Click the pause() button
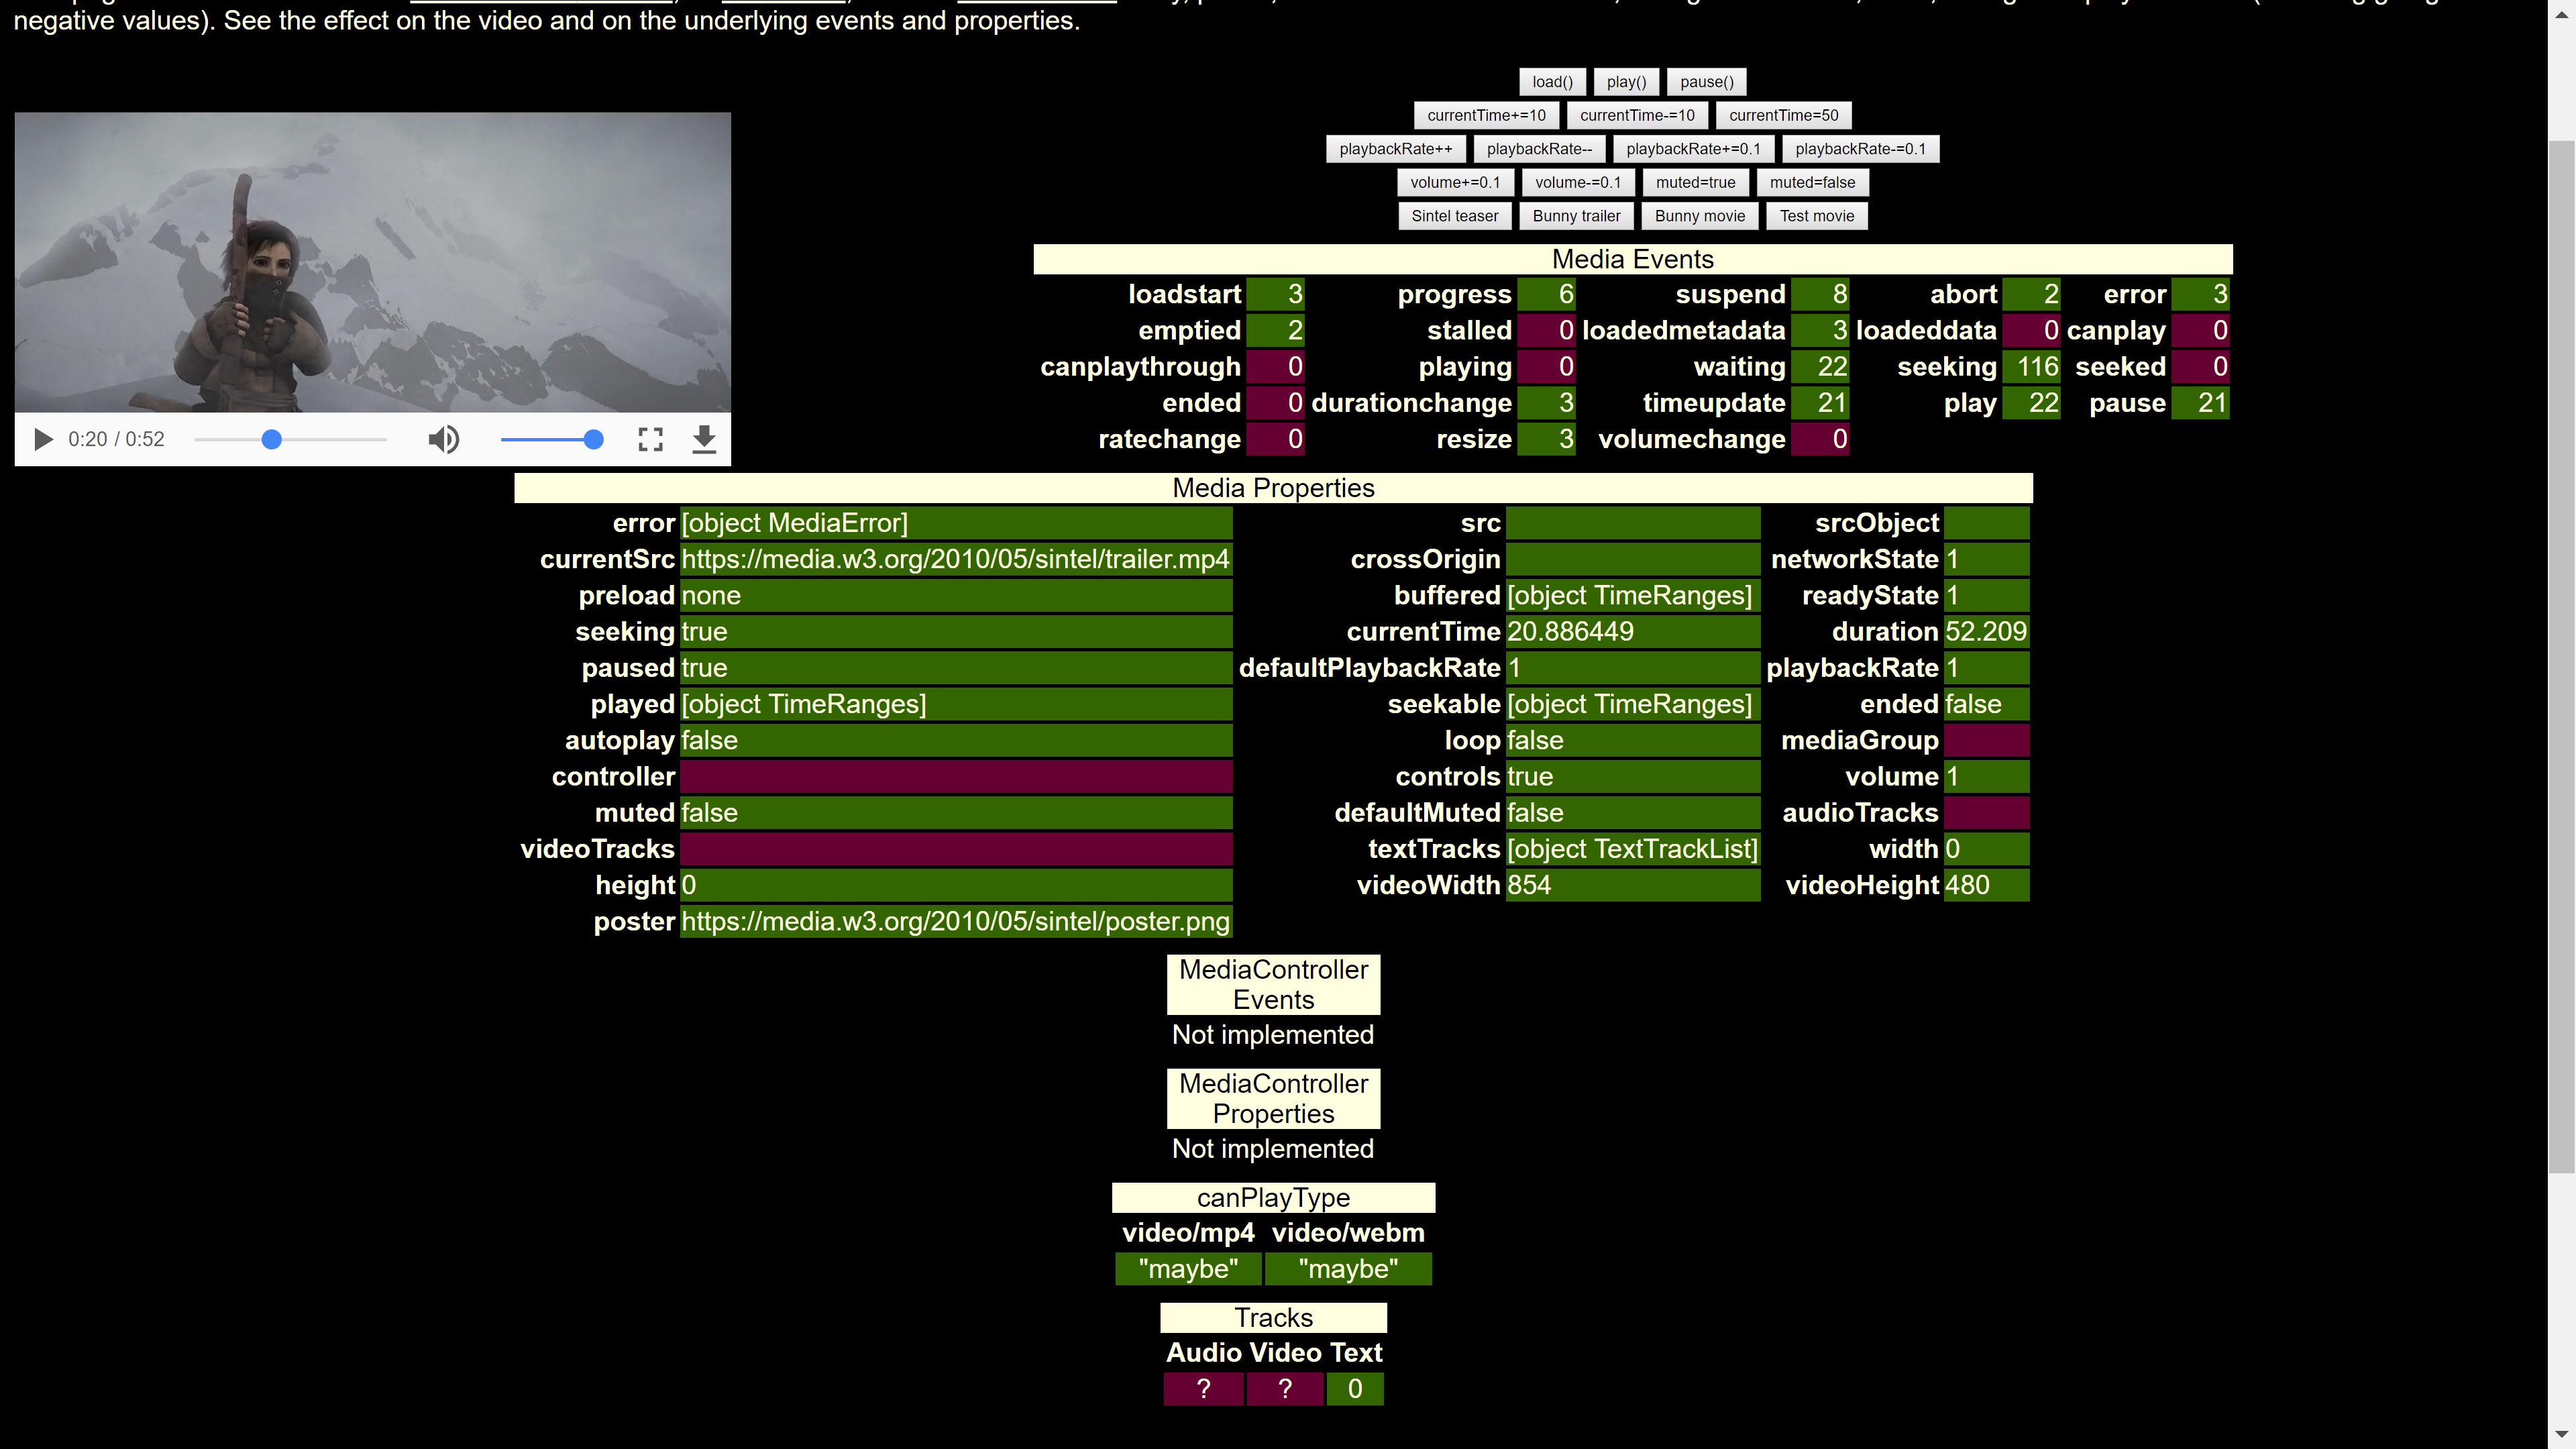The height and width of the screenshot is (1449, 2576). (1706, 82)
